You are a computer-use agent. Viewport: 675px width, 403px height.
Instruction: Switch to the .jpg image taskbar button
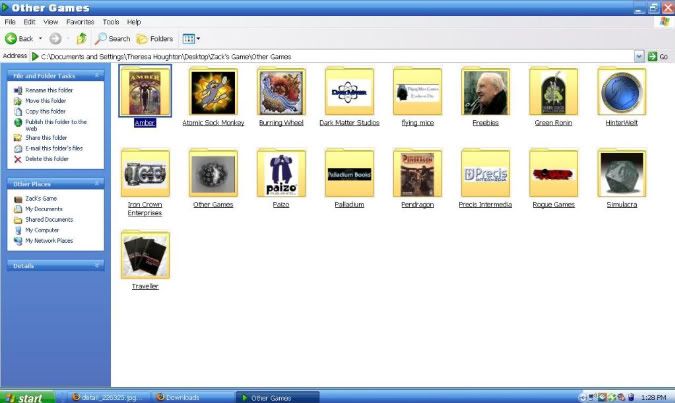coord(108,397)
